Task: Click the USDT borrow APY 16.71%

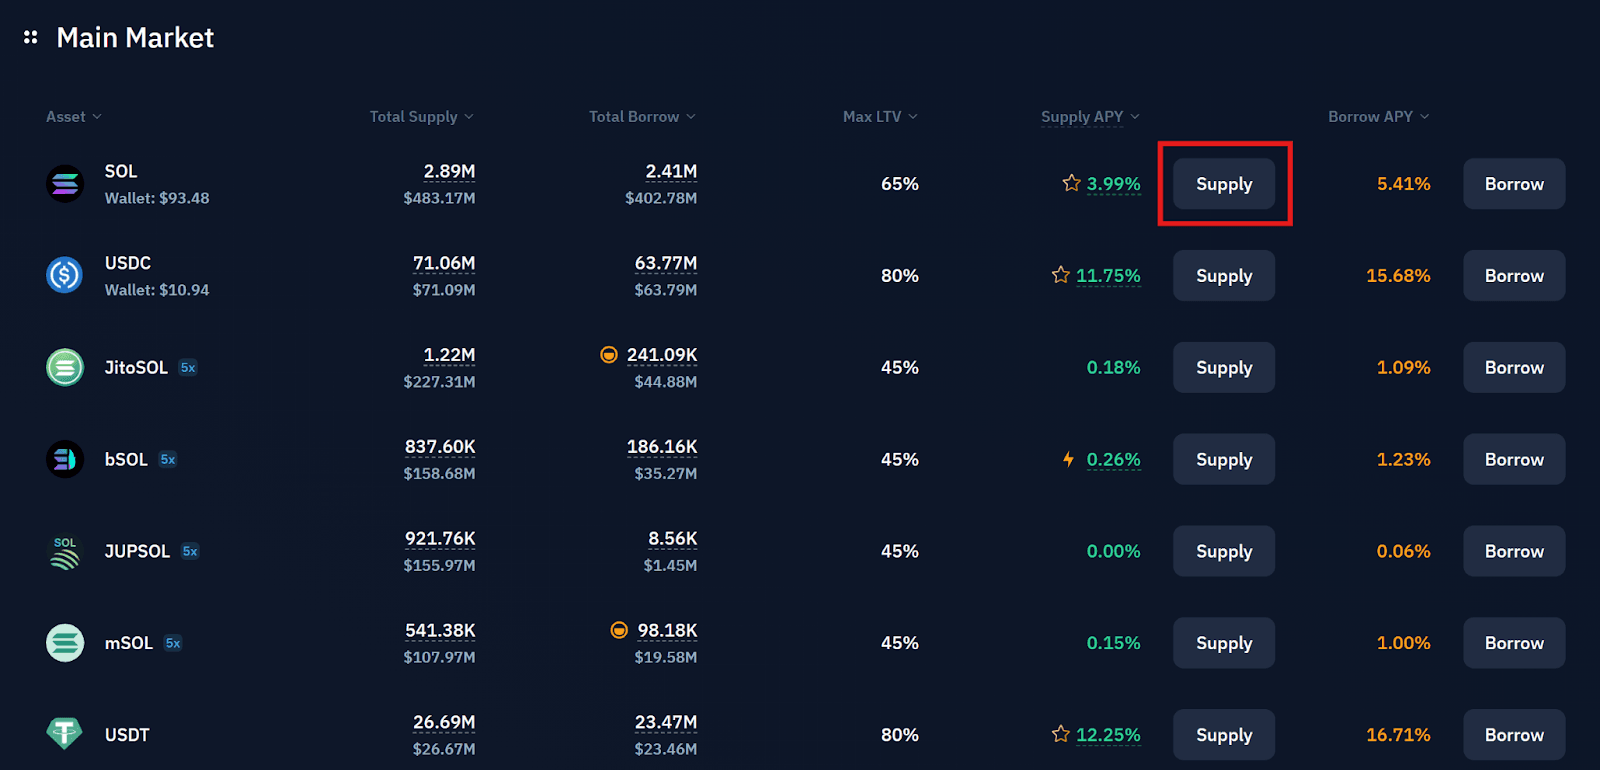Action: click(1398, 734)
